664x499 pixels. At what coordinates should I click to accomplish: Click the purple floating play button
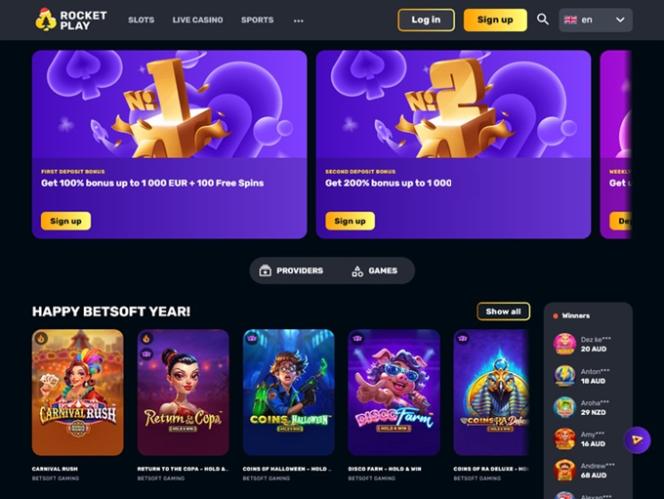coord(637,441)
